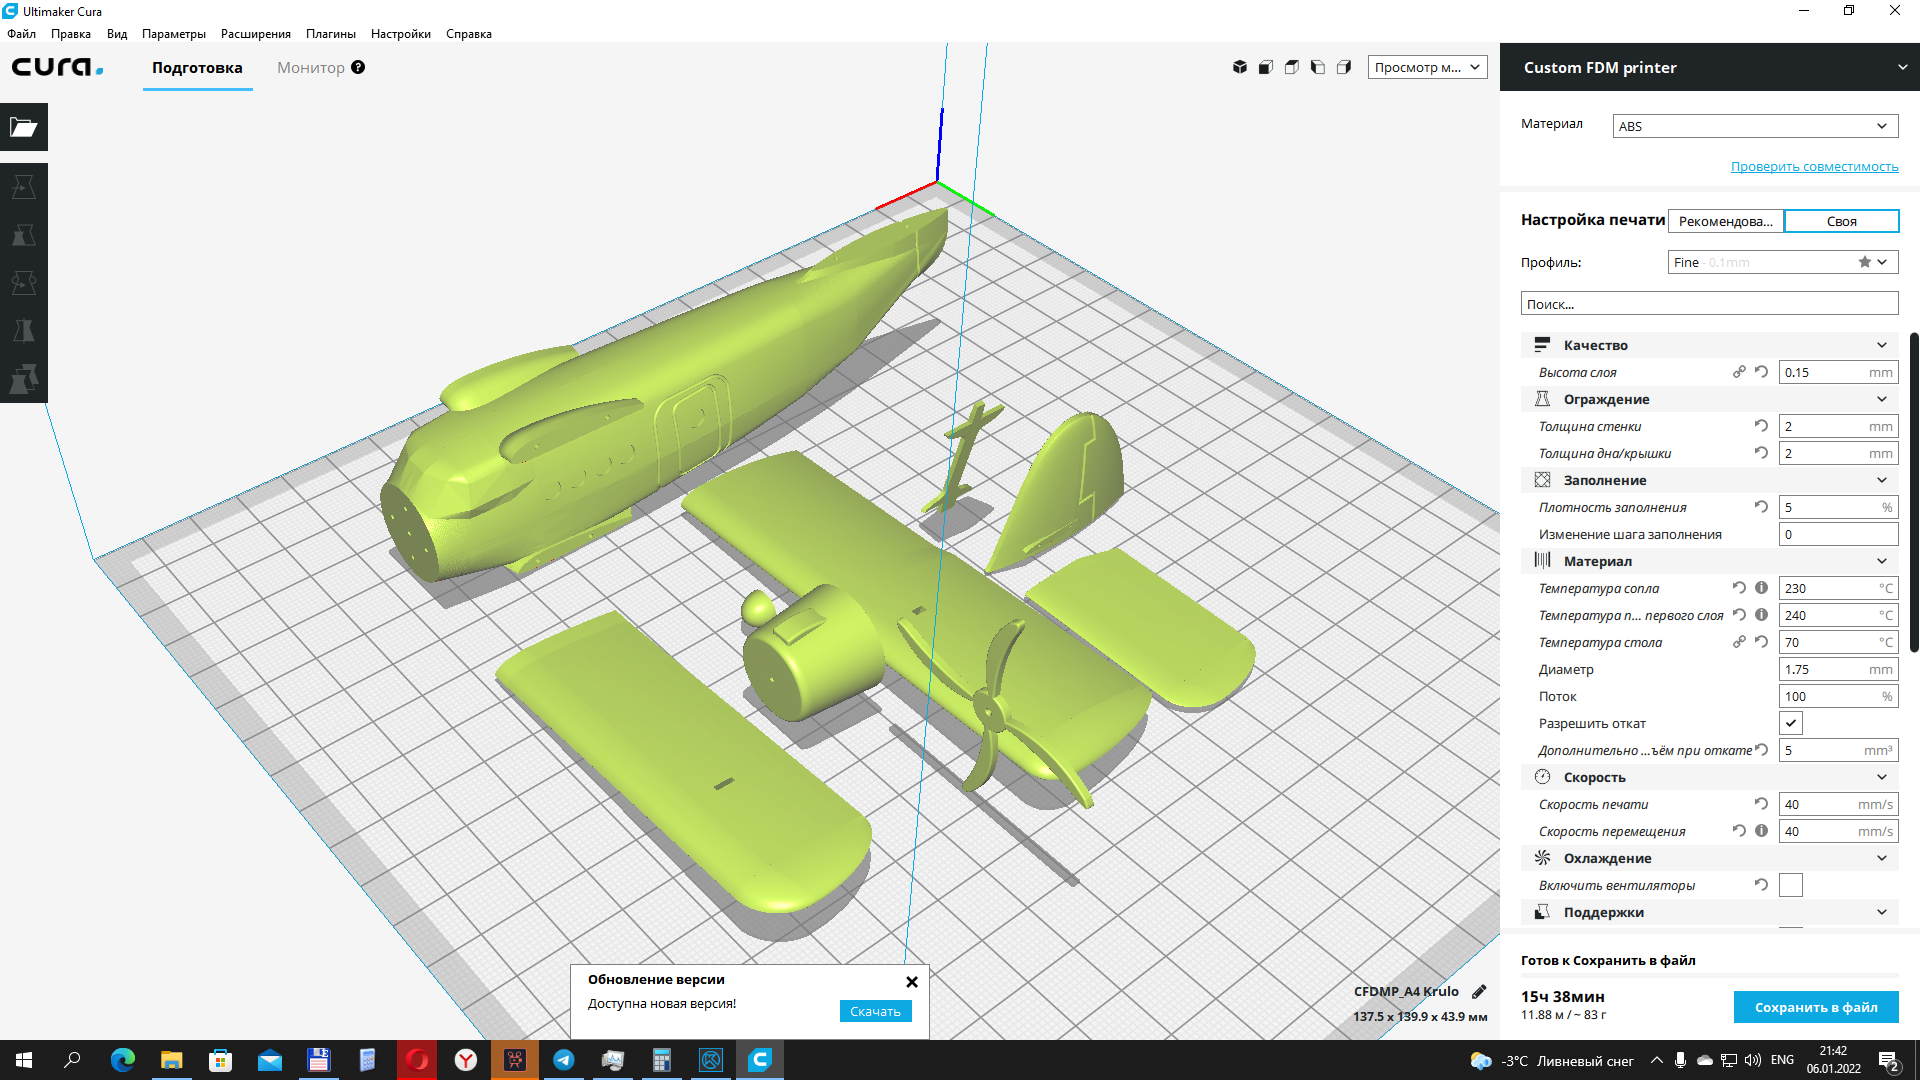Enable the Включить вентиляторы checkbox
This screenshot has width=1920, height=1080.
click(x=1790, y=885)
